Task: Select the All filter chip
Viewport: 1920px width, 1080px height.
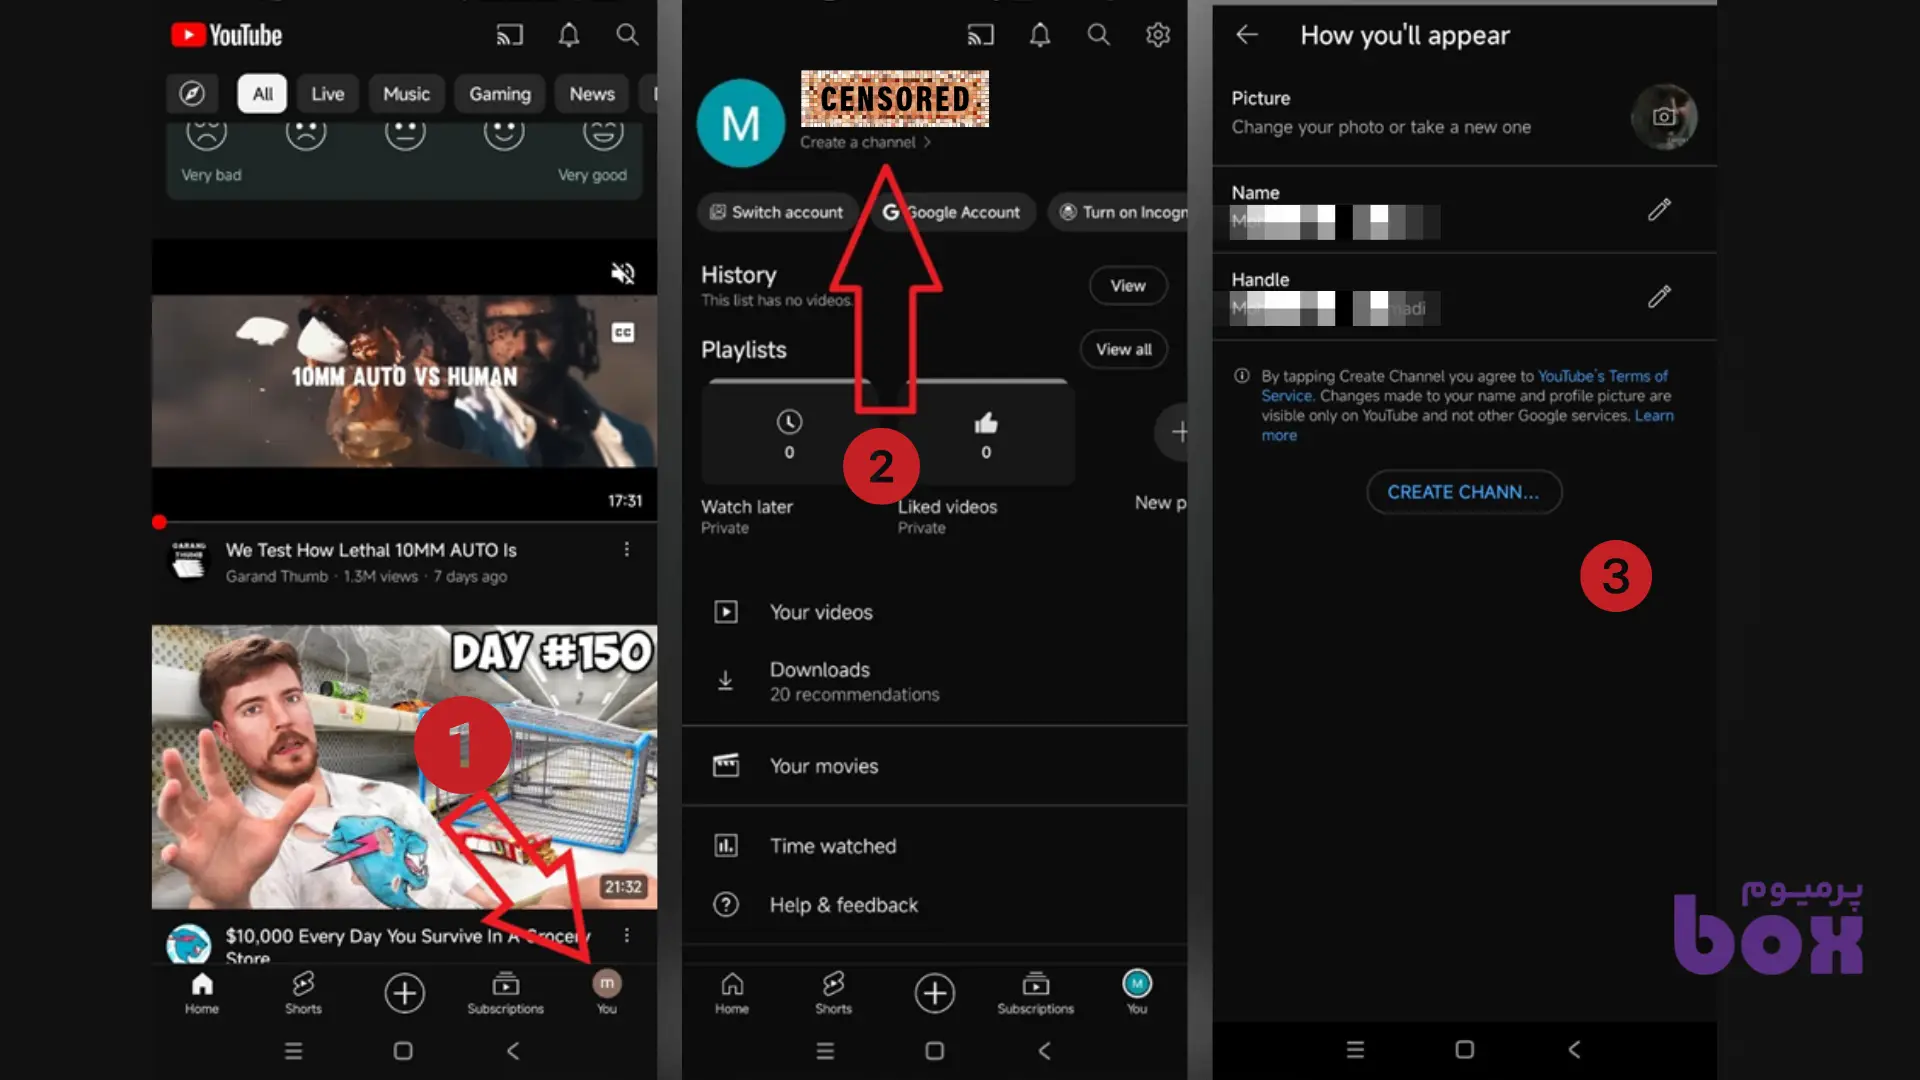Action: tap(263, 94)
